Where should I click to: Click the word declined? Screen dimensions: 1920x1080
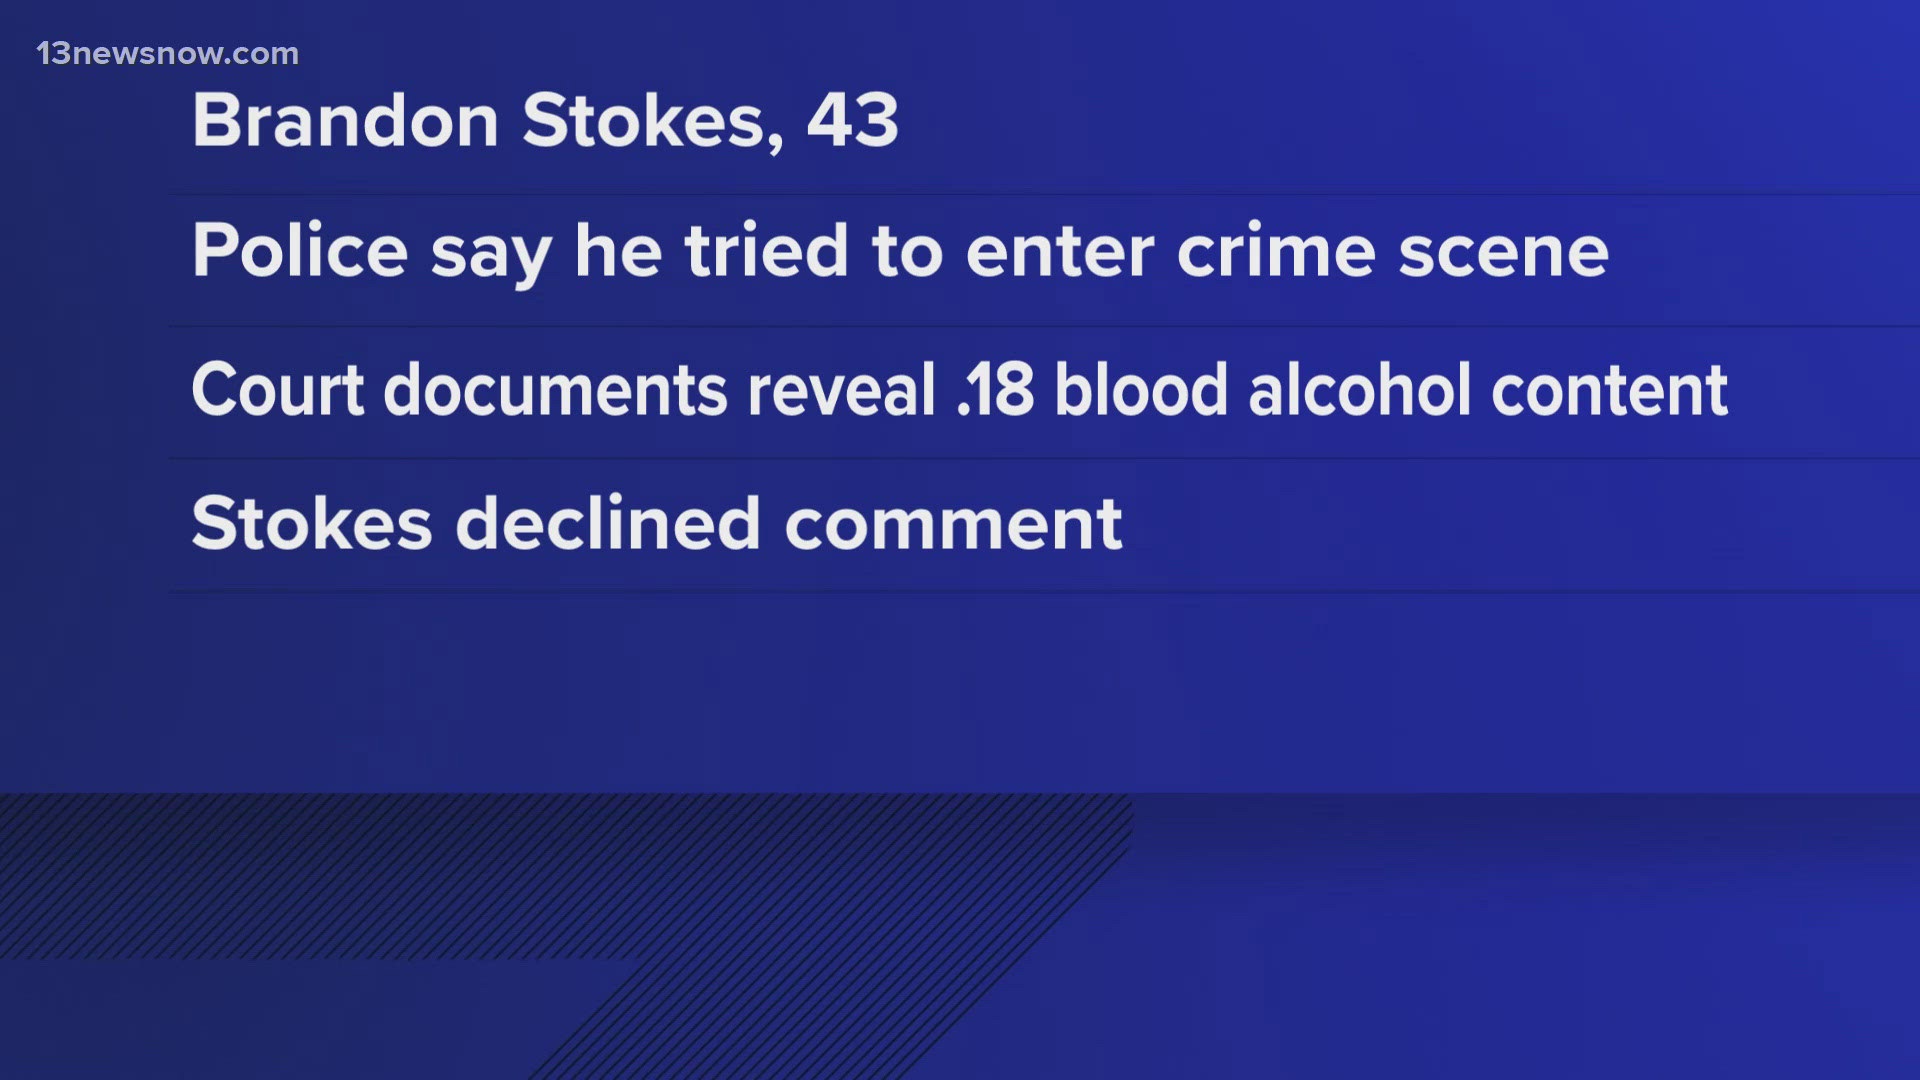[x=608, y=523]
